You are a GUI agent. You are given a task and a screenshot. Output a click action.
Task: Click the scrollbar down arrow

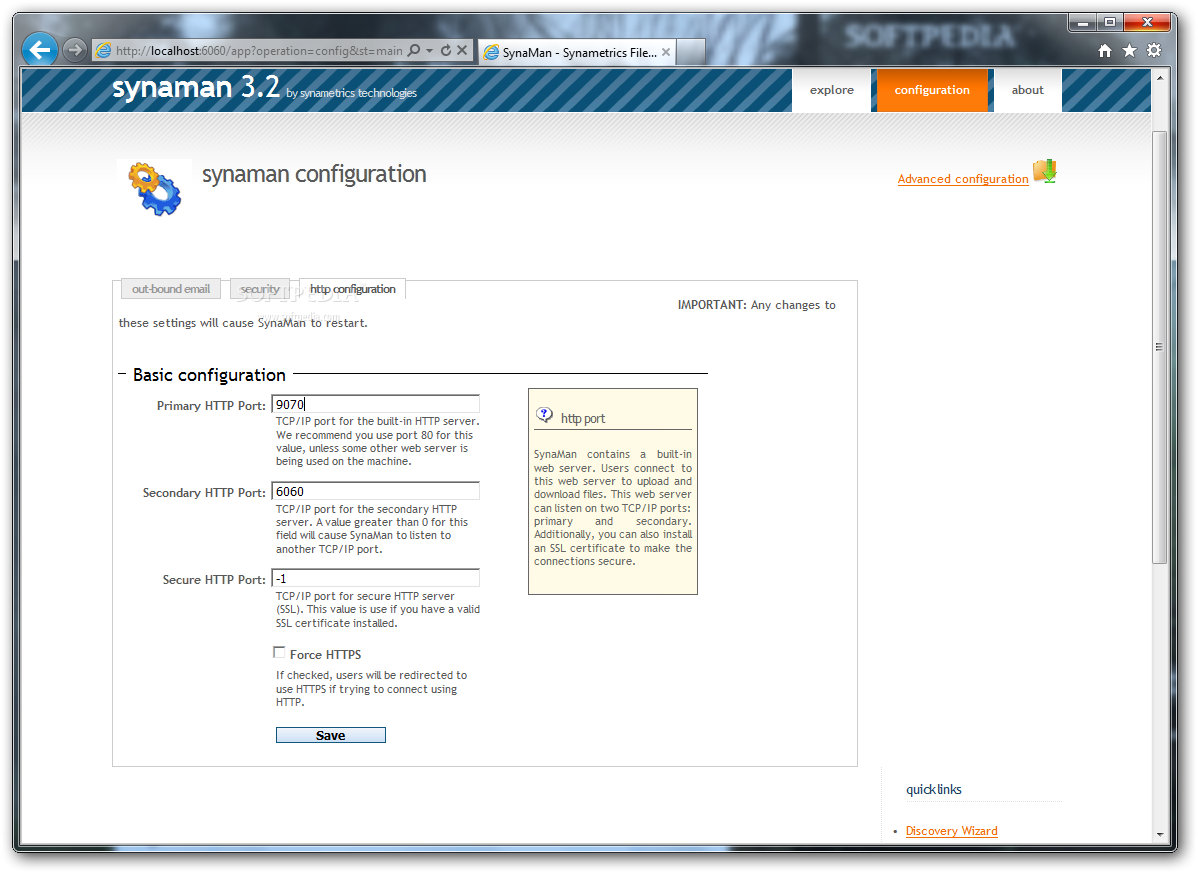(1160, 835)
